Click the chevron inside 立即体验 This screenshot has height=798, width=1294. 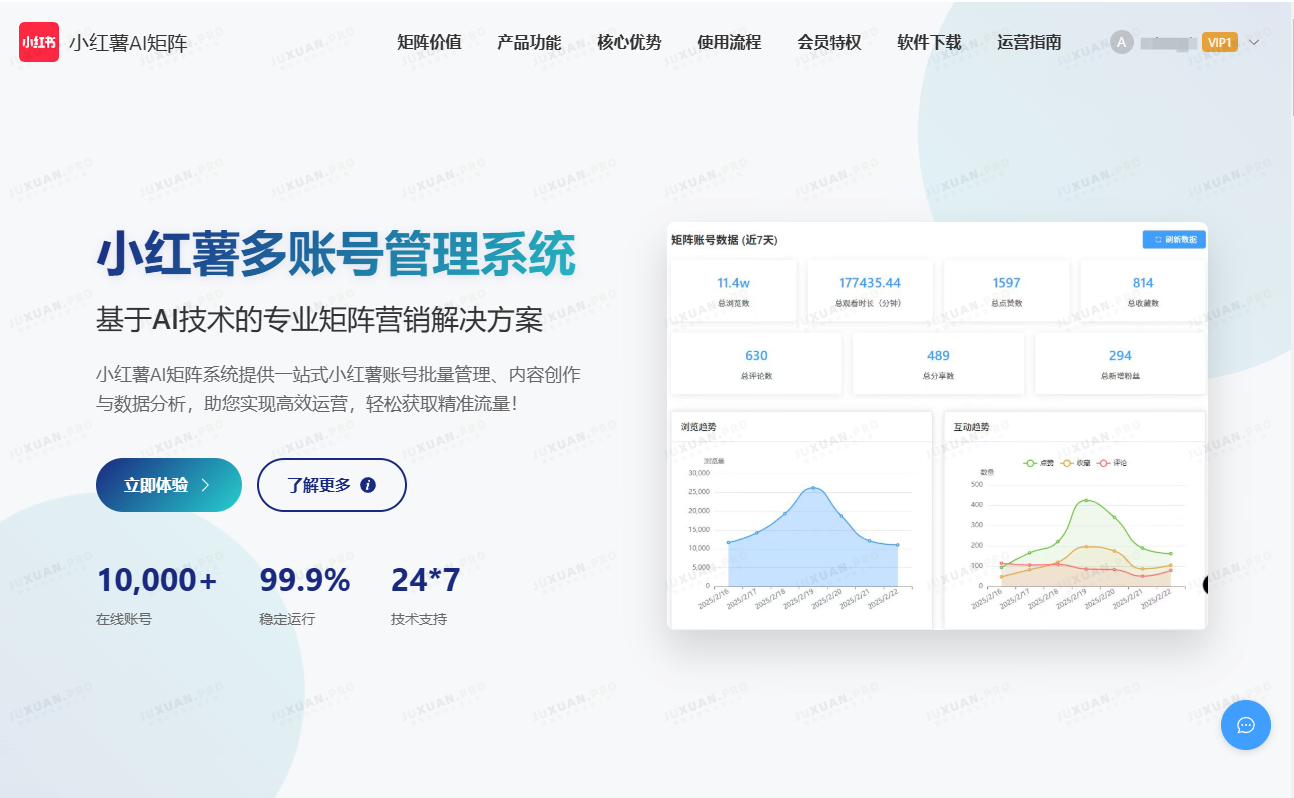(205, 485)
